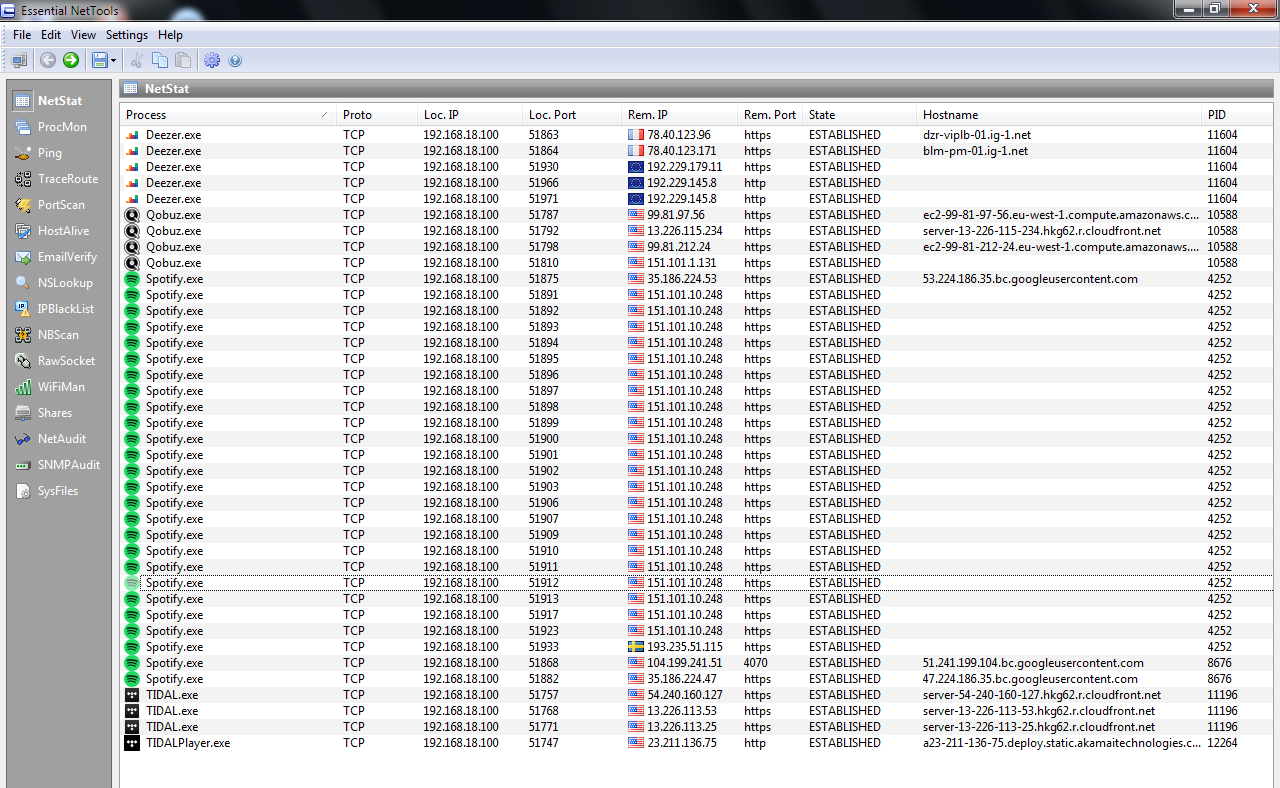Open the Shares tool
This screenshot has width=1280, height=788.
click(x=43, y=413)
